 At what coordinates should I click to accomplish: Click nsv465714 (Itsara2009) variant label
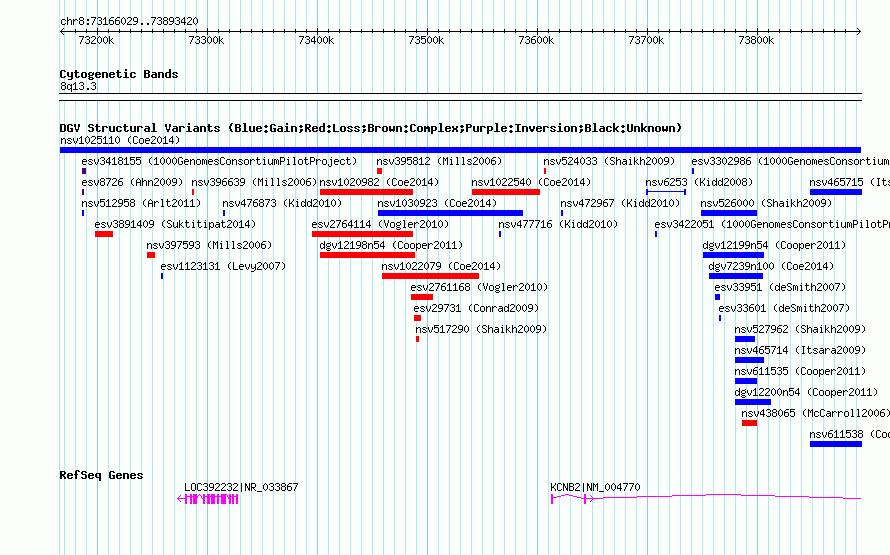(x=800, y=350)
